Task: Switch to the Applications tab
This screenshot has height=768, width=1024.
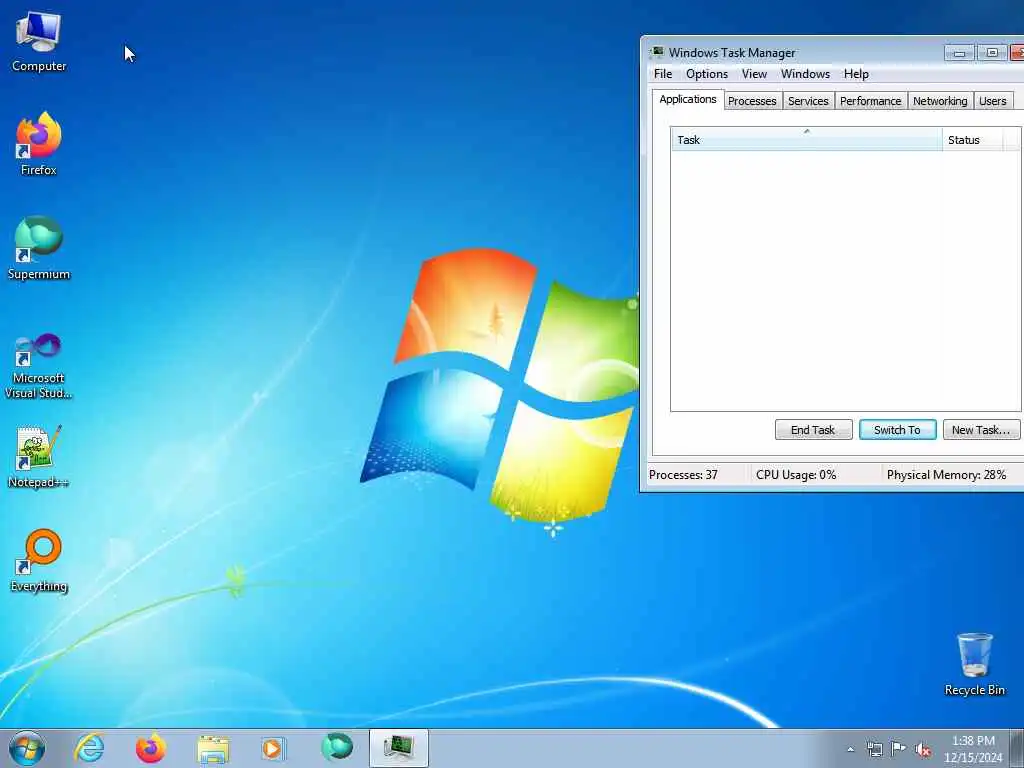Action: tap(688, 99)
